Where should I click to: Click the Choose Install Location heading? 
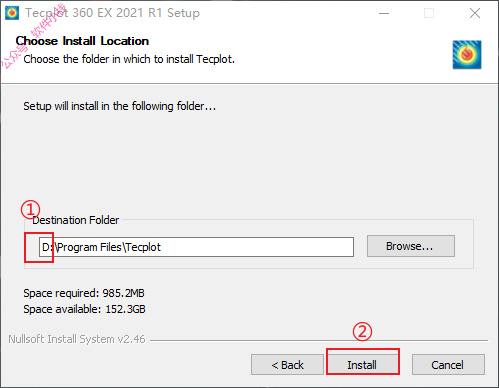pos(82,41)
